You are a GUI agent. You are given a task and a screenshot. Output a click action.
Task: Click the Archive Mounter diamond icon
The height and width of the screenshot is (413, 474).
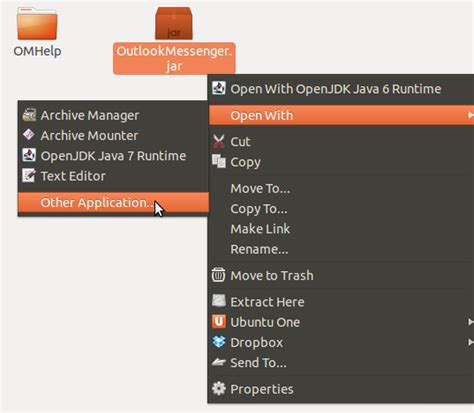(x=29, y=135)
